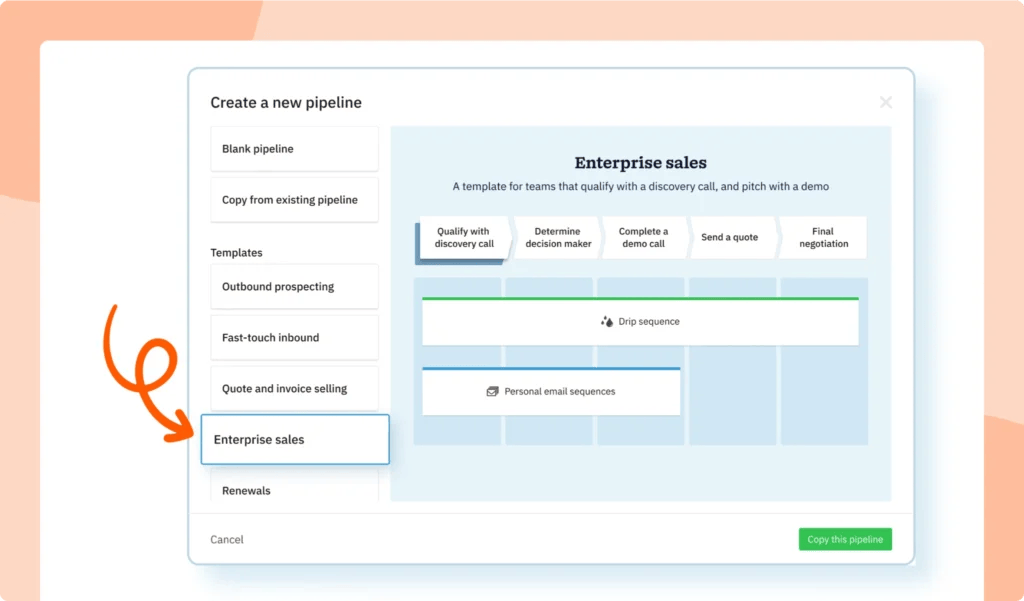Select the Determine decision maker stage
Viewport: 1024px width, 601px height.
[x=557, y=237]
